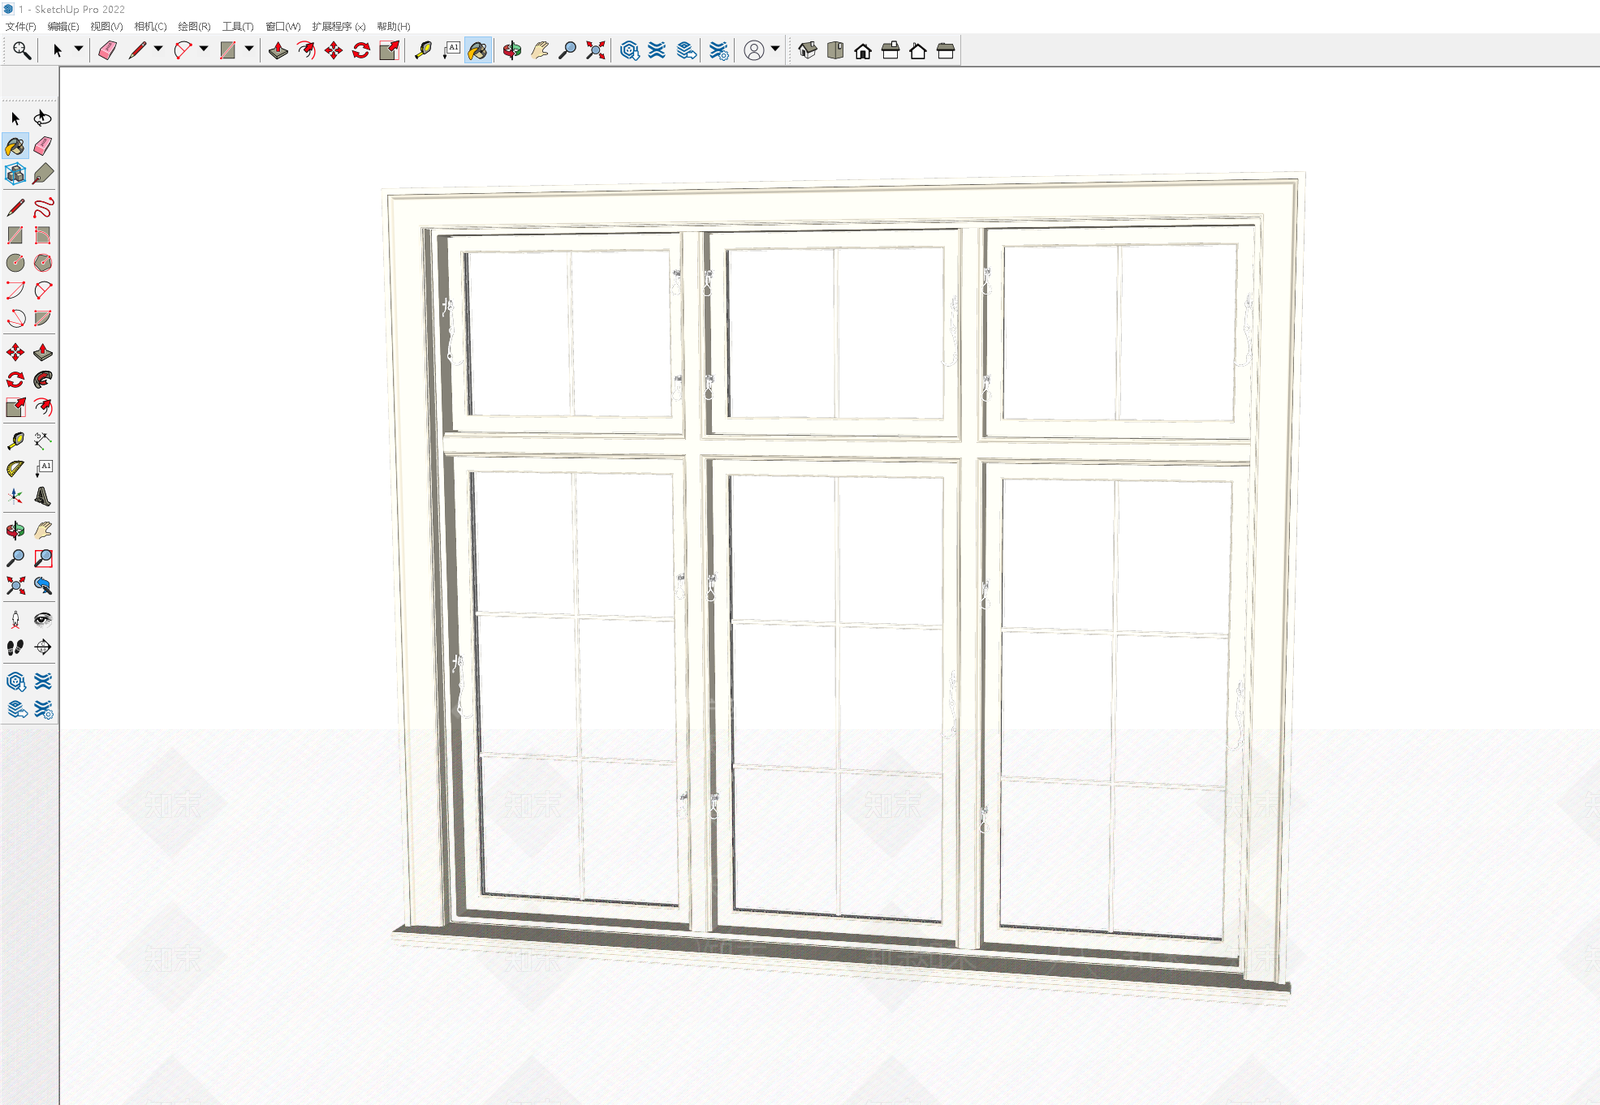The image size is (1600, 1105).
Task: Open Extension Manager from the top toolbar
Action: 718,50
